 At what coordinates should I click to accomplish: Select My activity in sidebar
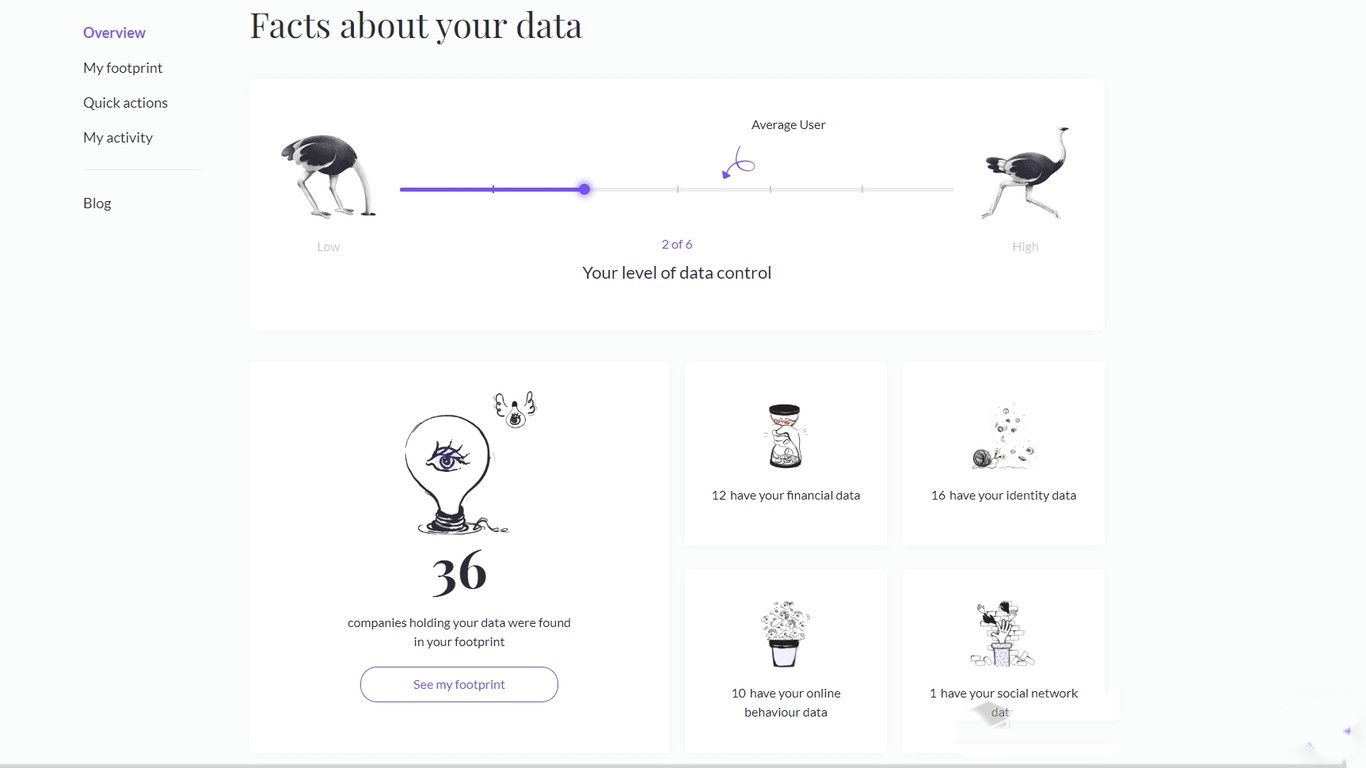tap(118, 138)
